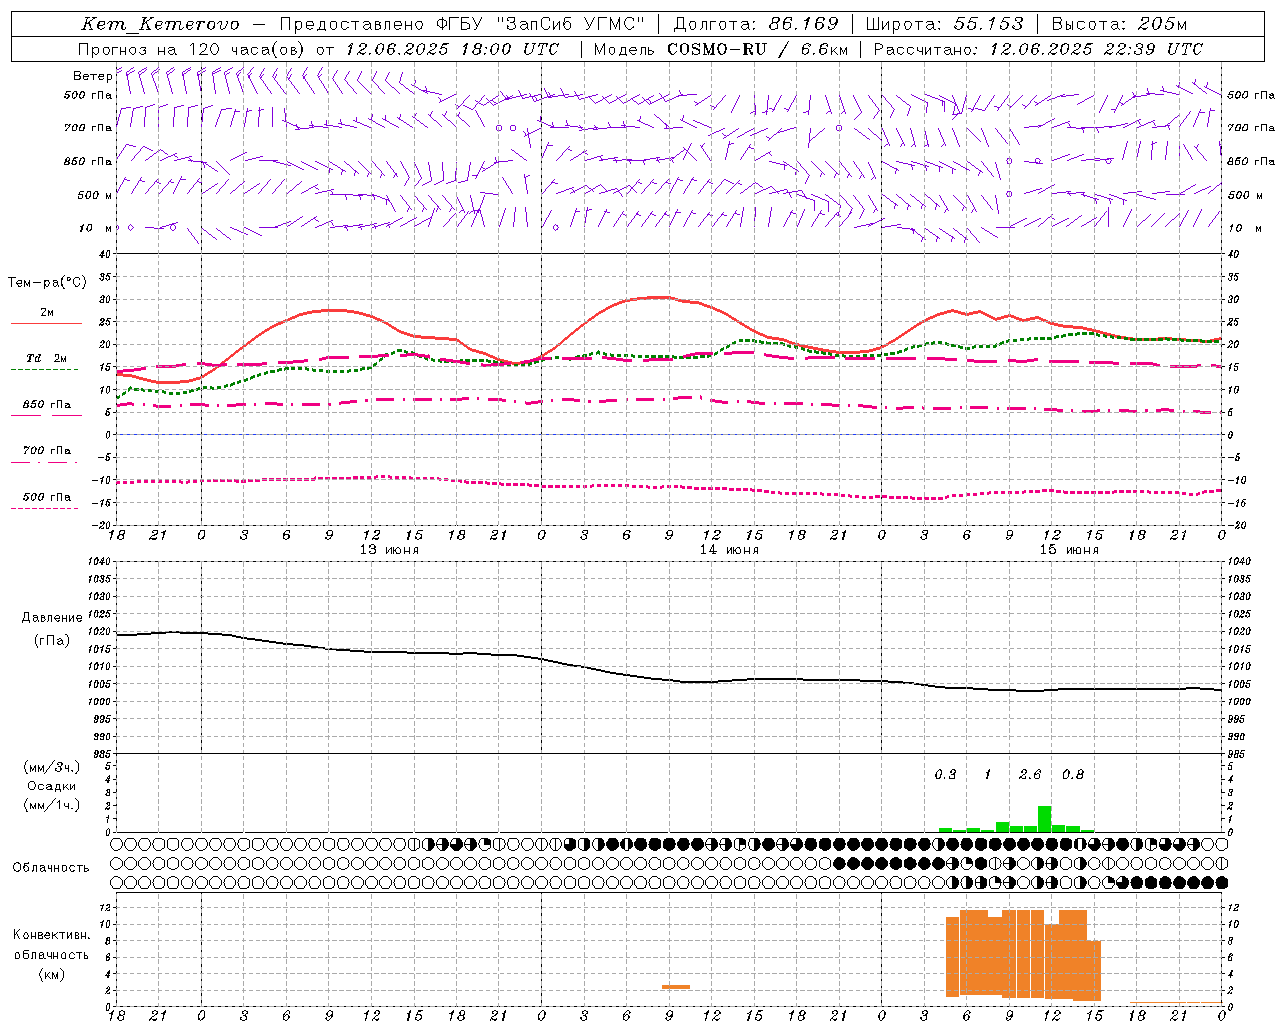The height and width of the screenshot is (1024, 1280).
Task: Click the '0.8' precipitation amount value
Action: point(1073,775)
